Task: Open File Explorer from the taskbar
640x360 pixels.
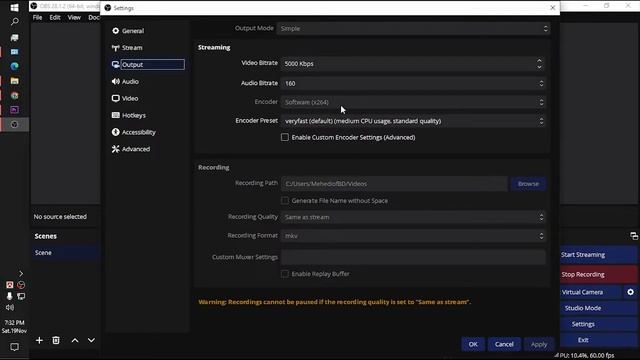Action: point(14,81)
